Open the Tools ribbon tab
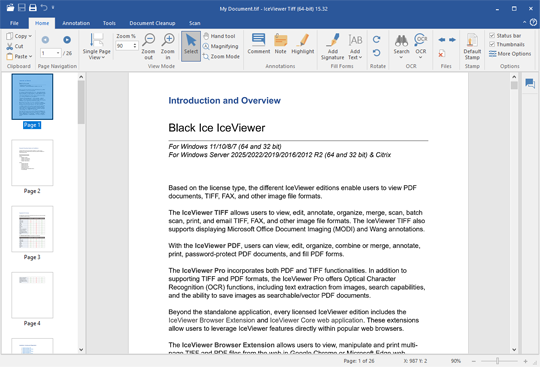540x367 pixels. tap(109, 23)
